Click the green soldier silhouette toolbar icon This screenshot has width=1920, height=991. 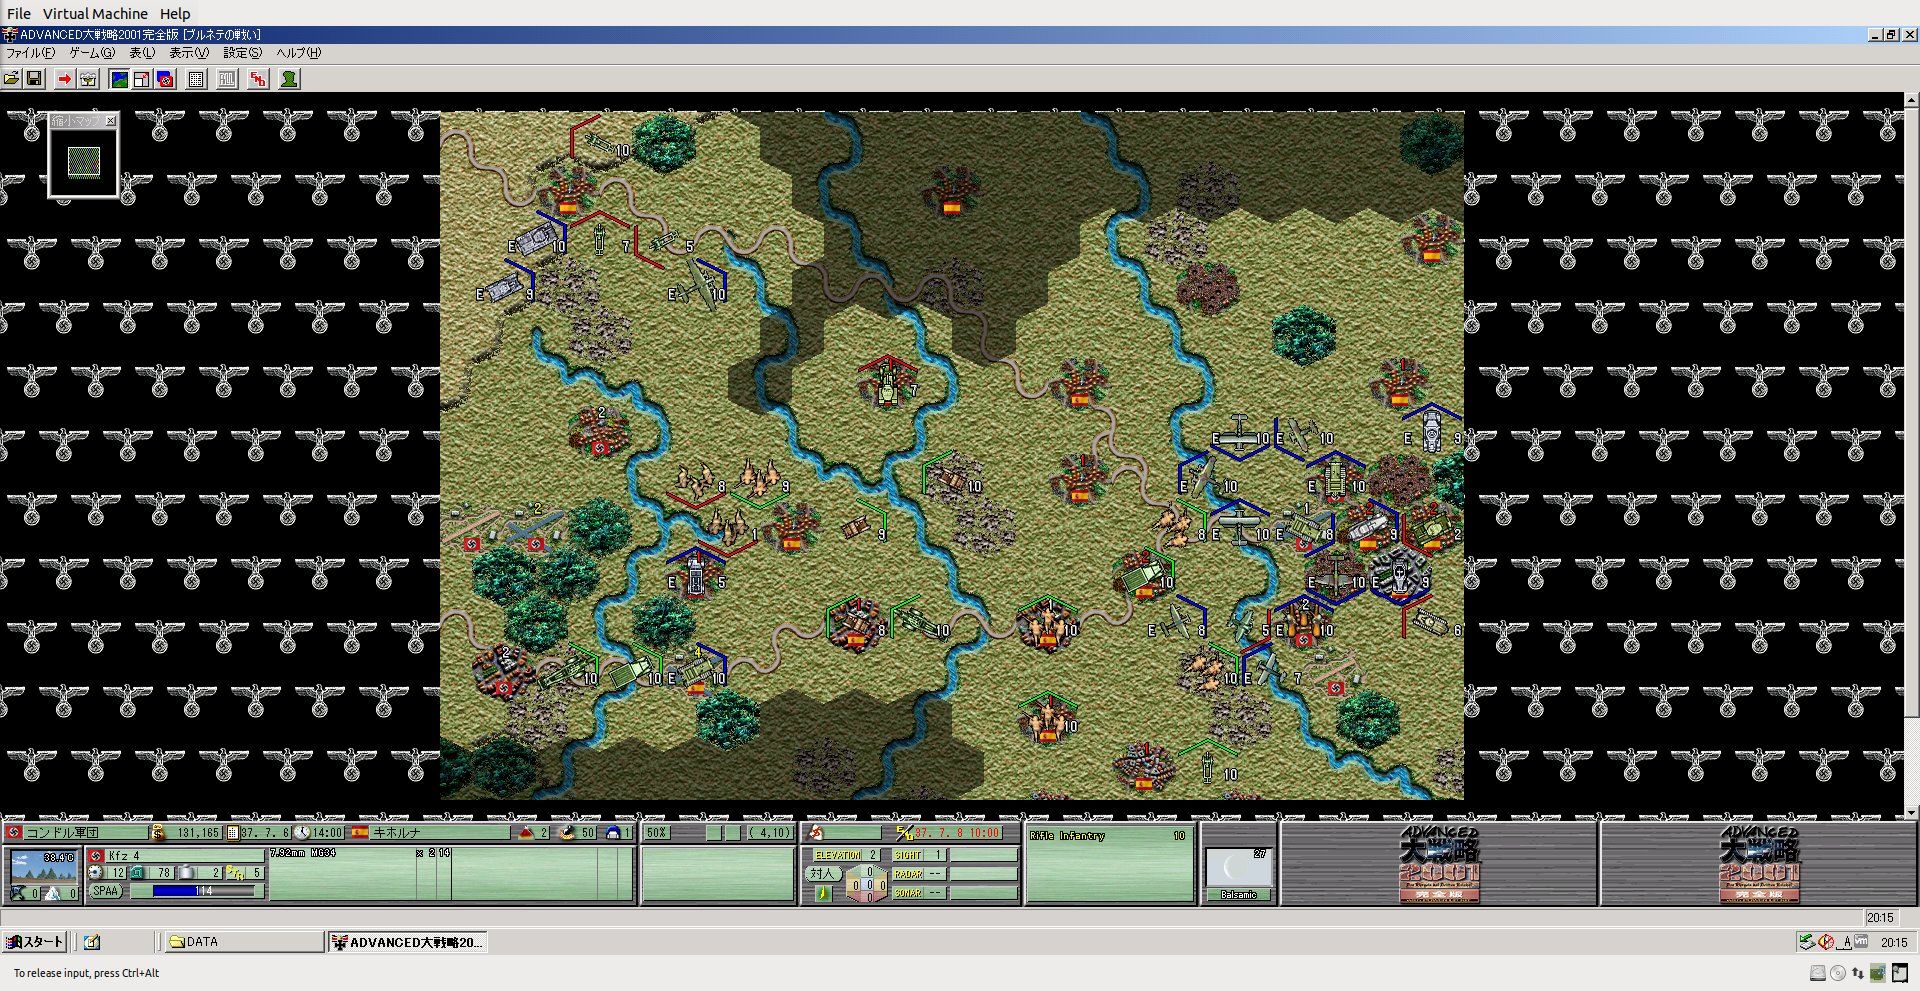[290, 79]
